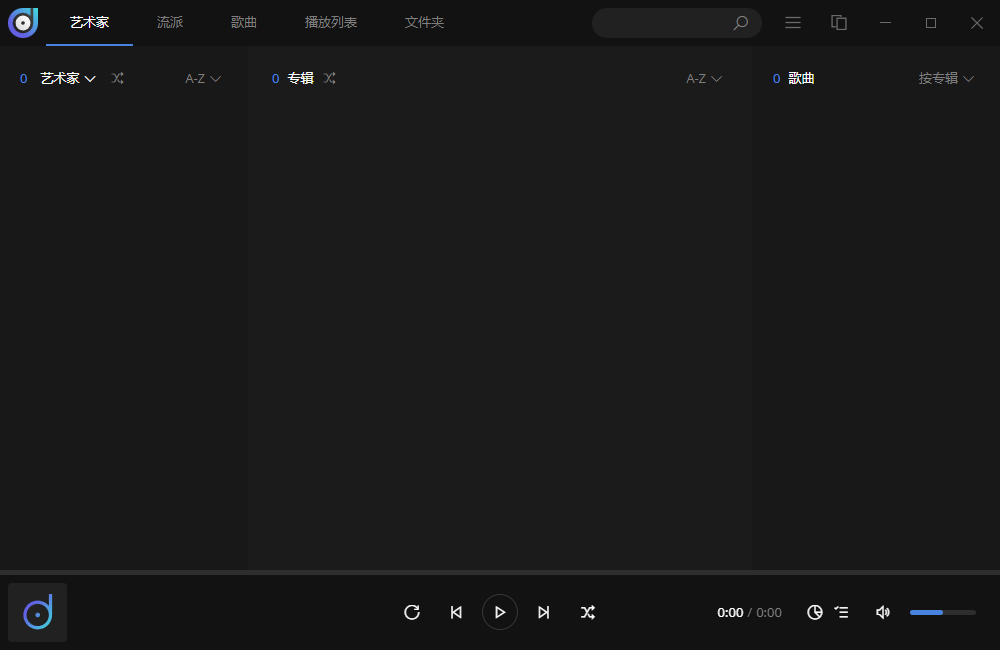Screen dimensions: 1000x650
Task: Switch to mini-player mode
Action: pos(839,22)
